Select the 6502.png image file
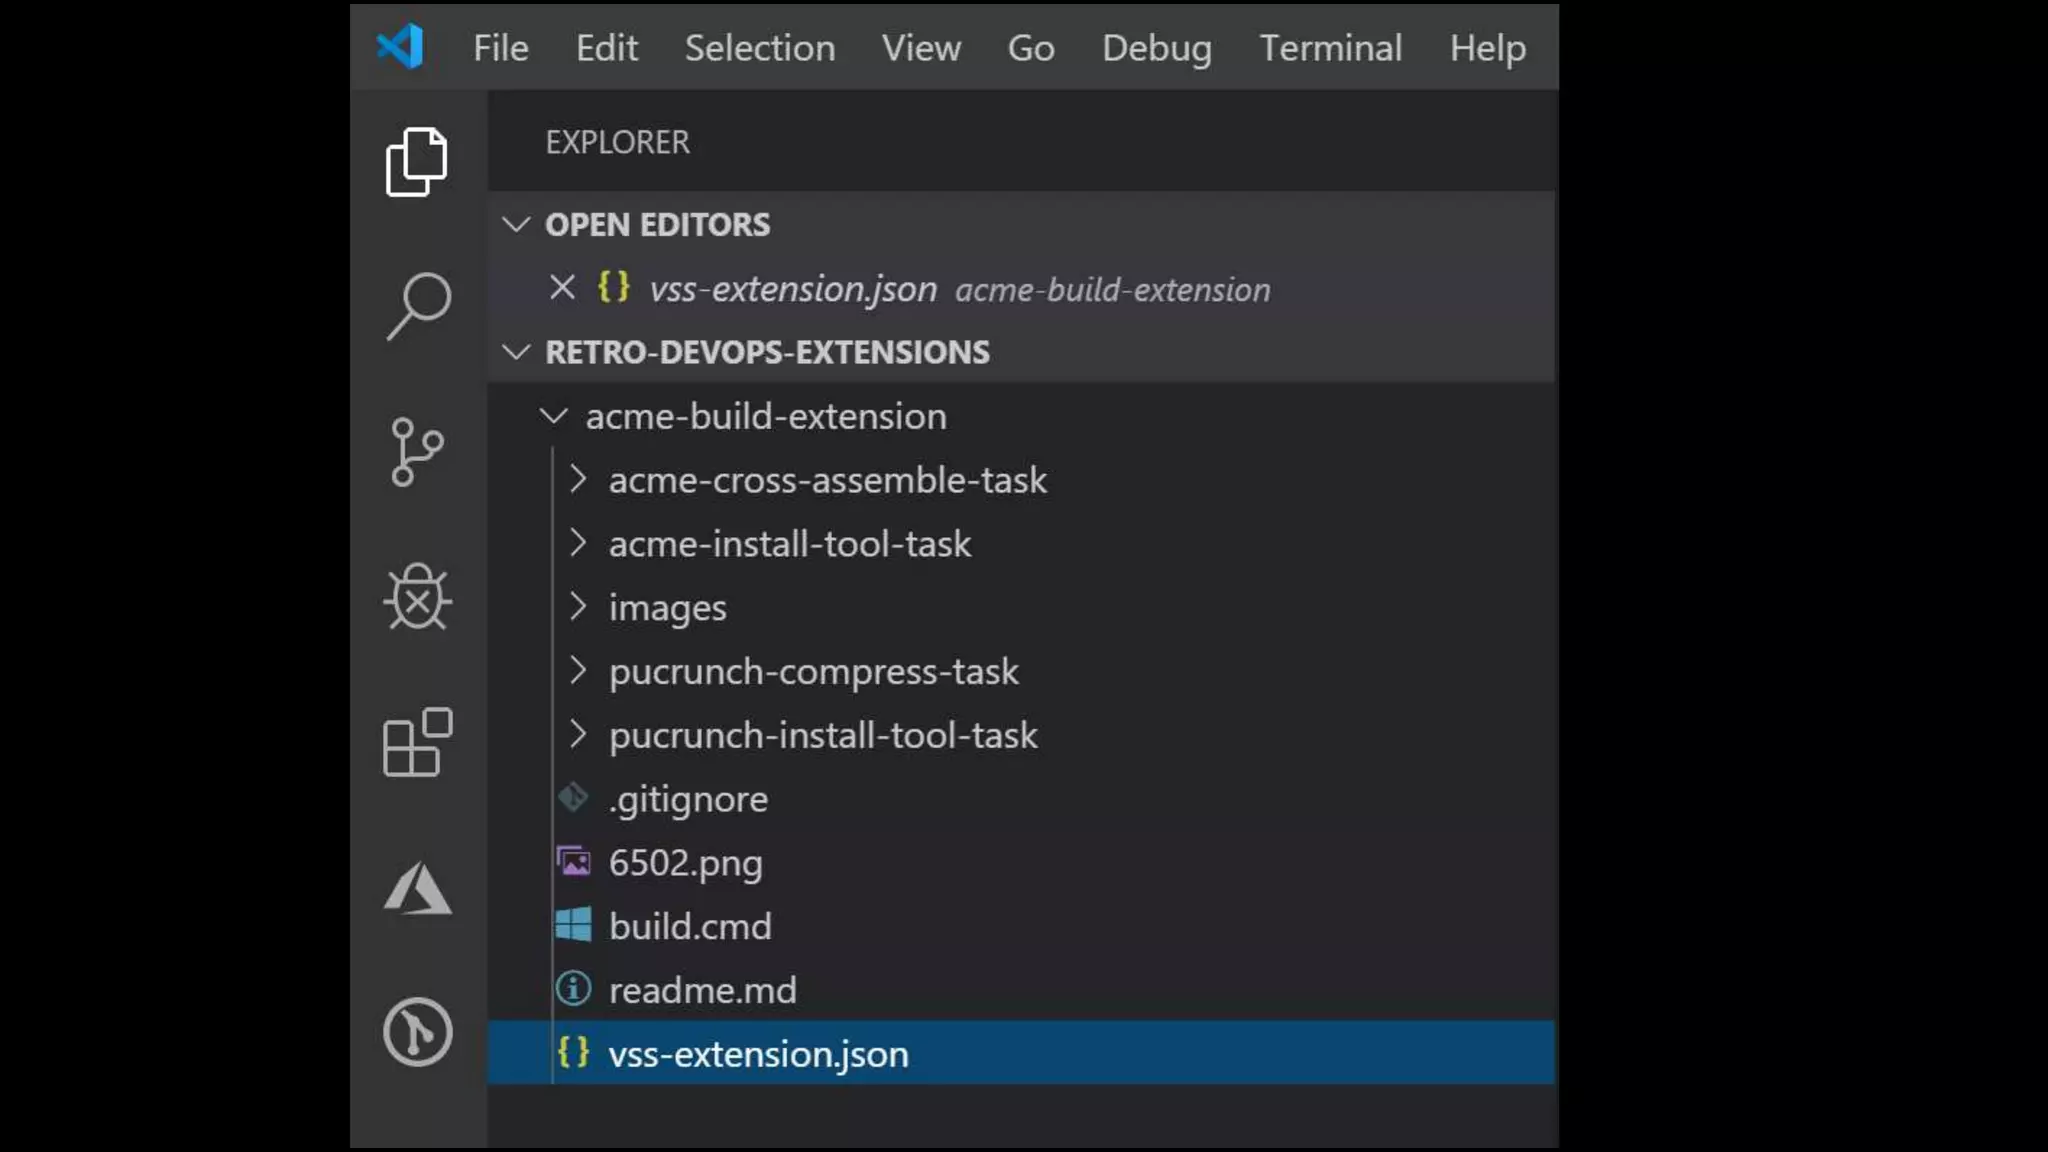The width and height of the screenshot is (2048, 1152). (685, 863)
